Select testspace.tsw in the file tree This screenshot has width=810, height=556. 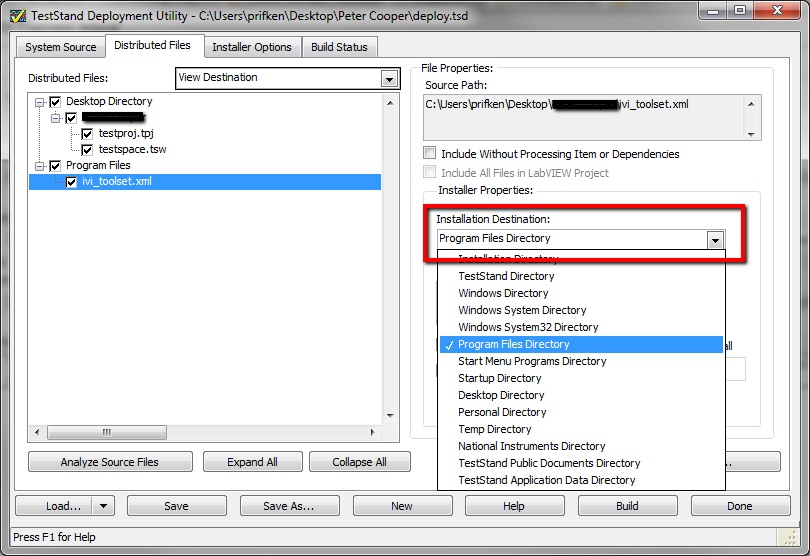pyautogui.click(x=132, y=149)
